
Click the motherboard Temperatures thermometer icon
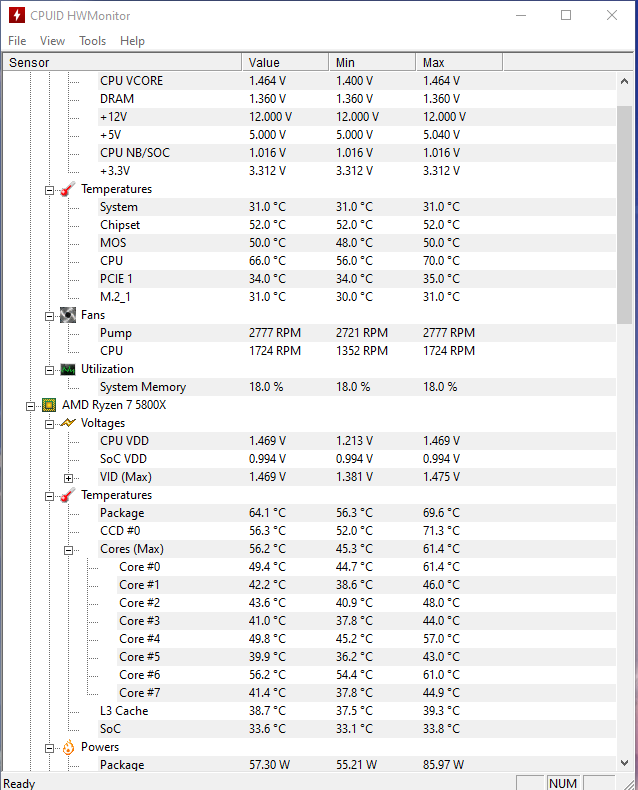pyautogui.click(x=68, y=189)
